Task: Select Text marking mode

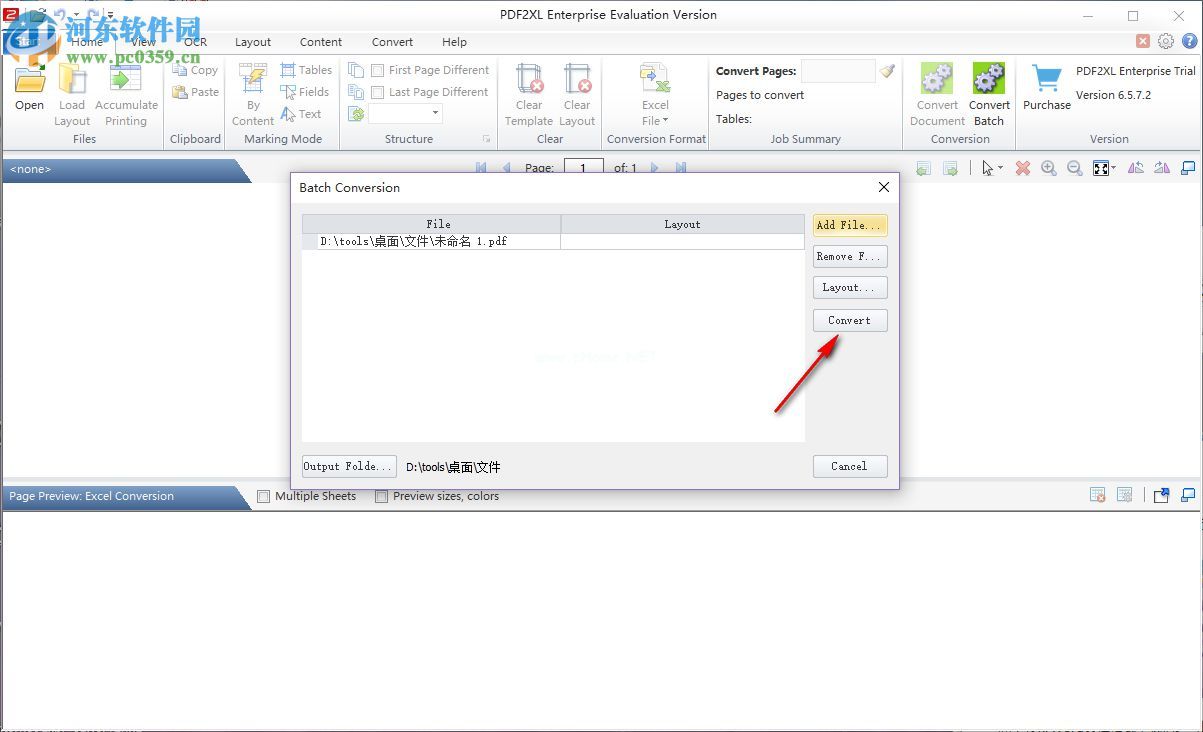Action: point(288,114)
